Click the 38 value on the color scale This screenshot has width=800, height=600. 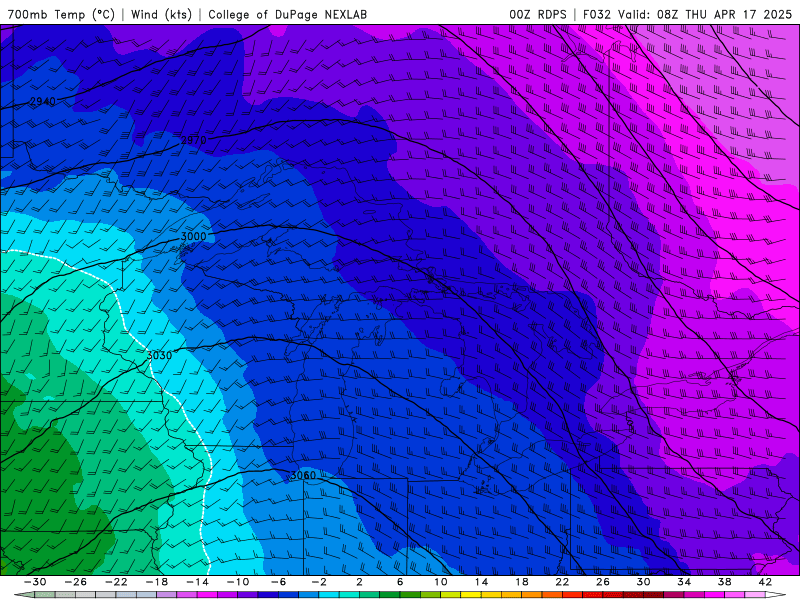[x=724, y=582]
